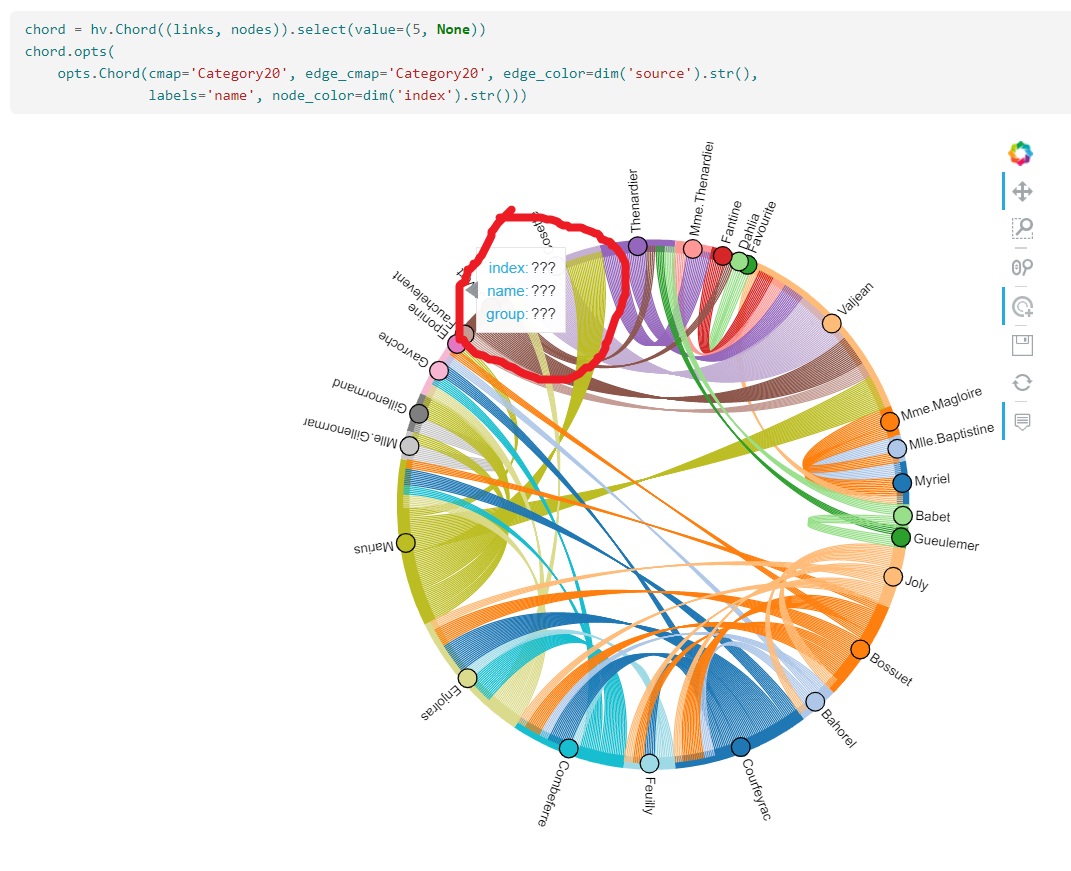The width and height of the screenshot is (1071, 871).
Task: Select the Wheel Zoom tool
Action: tap(1022, 265)
